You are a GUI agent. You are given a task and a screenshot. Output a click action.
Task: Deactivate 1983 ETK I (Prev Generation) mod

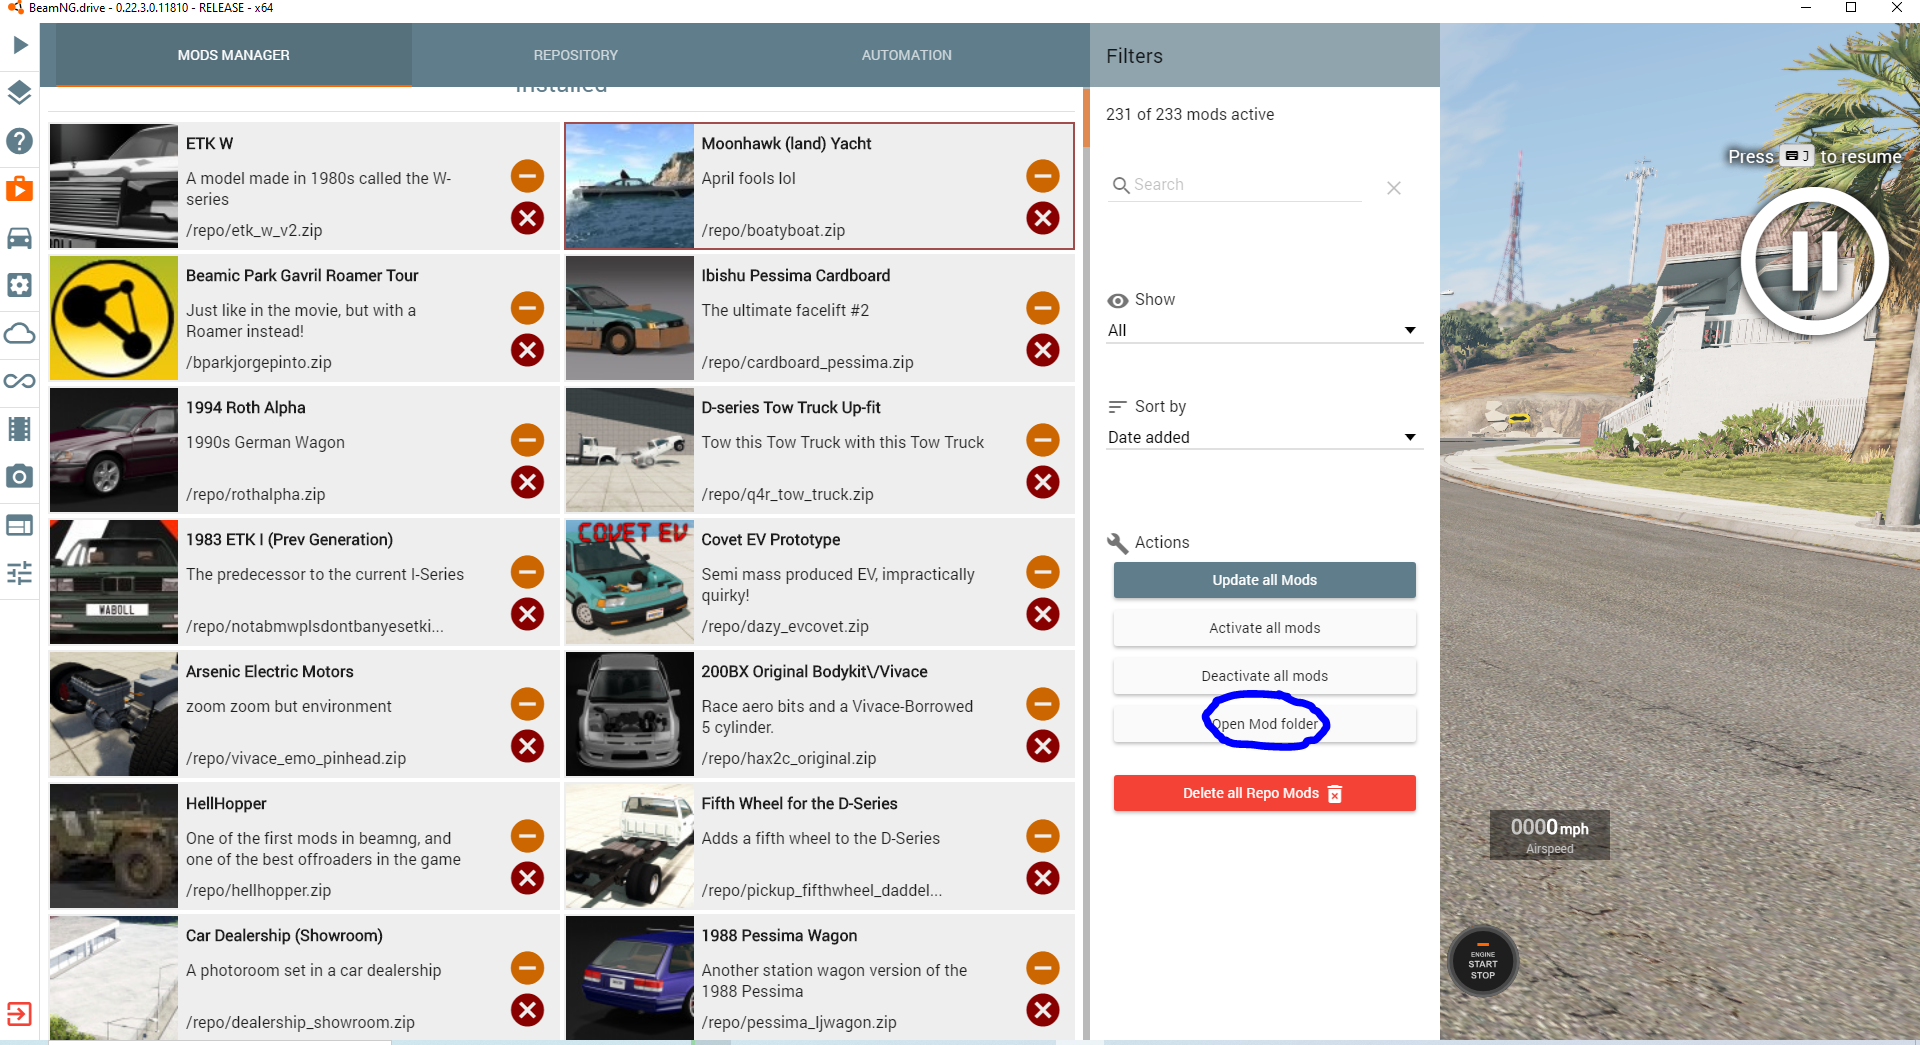(527, 572)
